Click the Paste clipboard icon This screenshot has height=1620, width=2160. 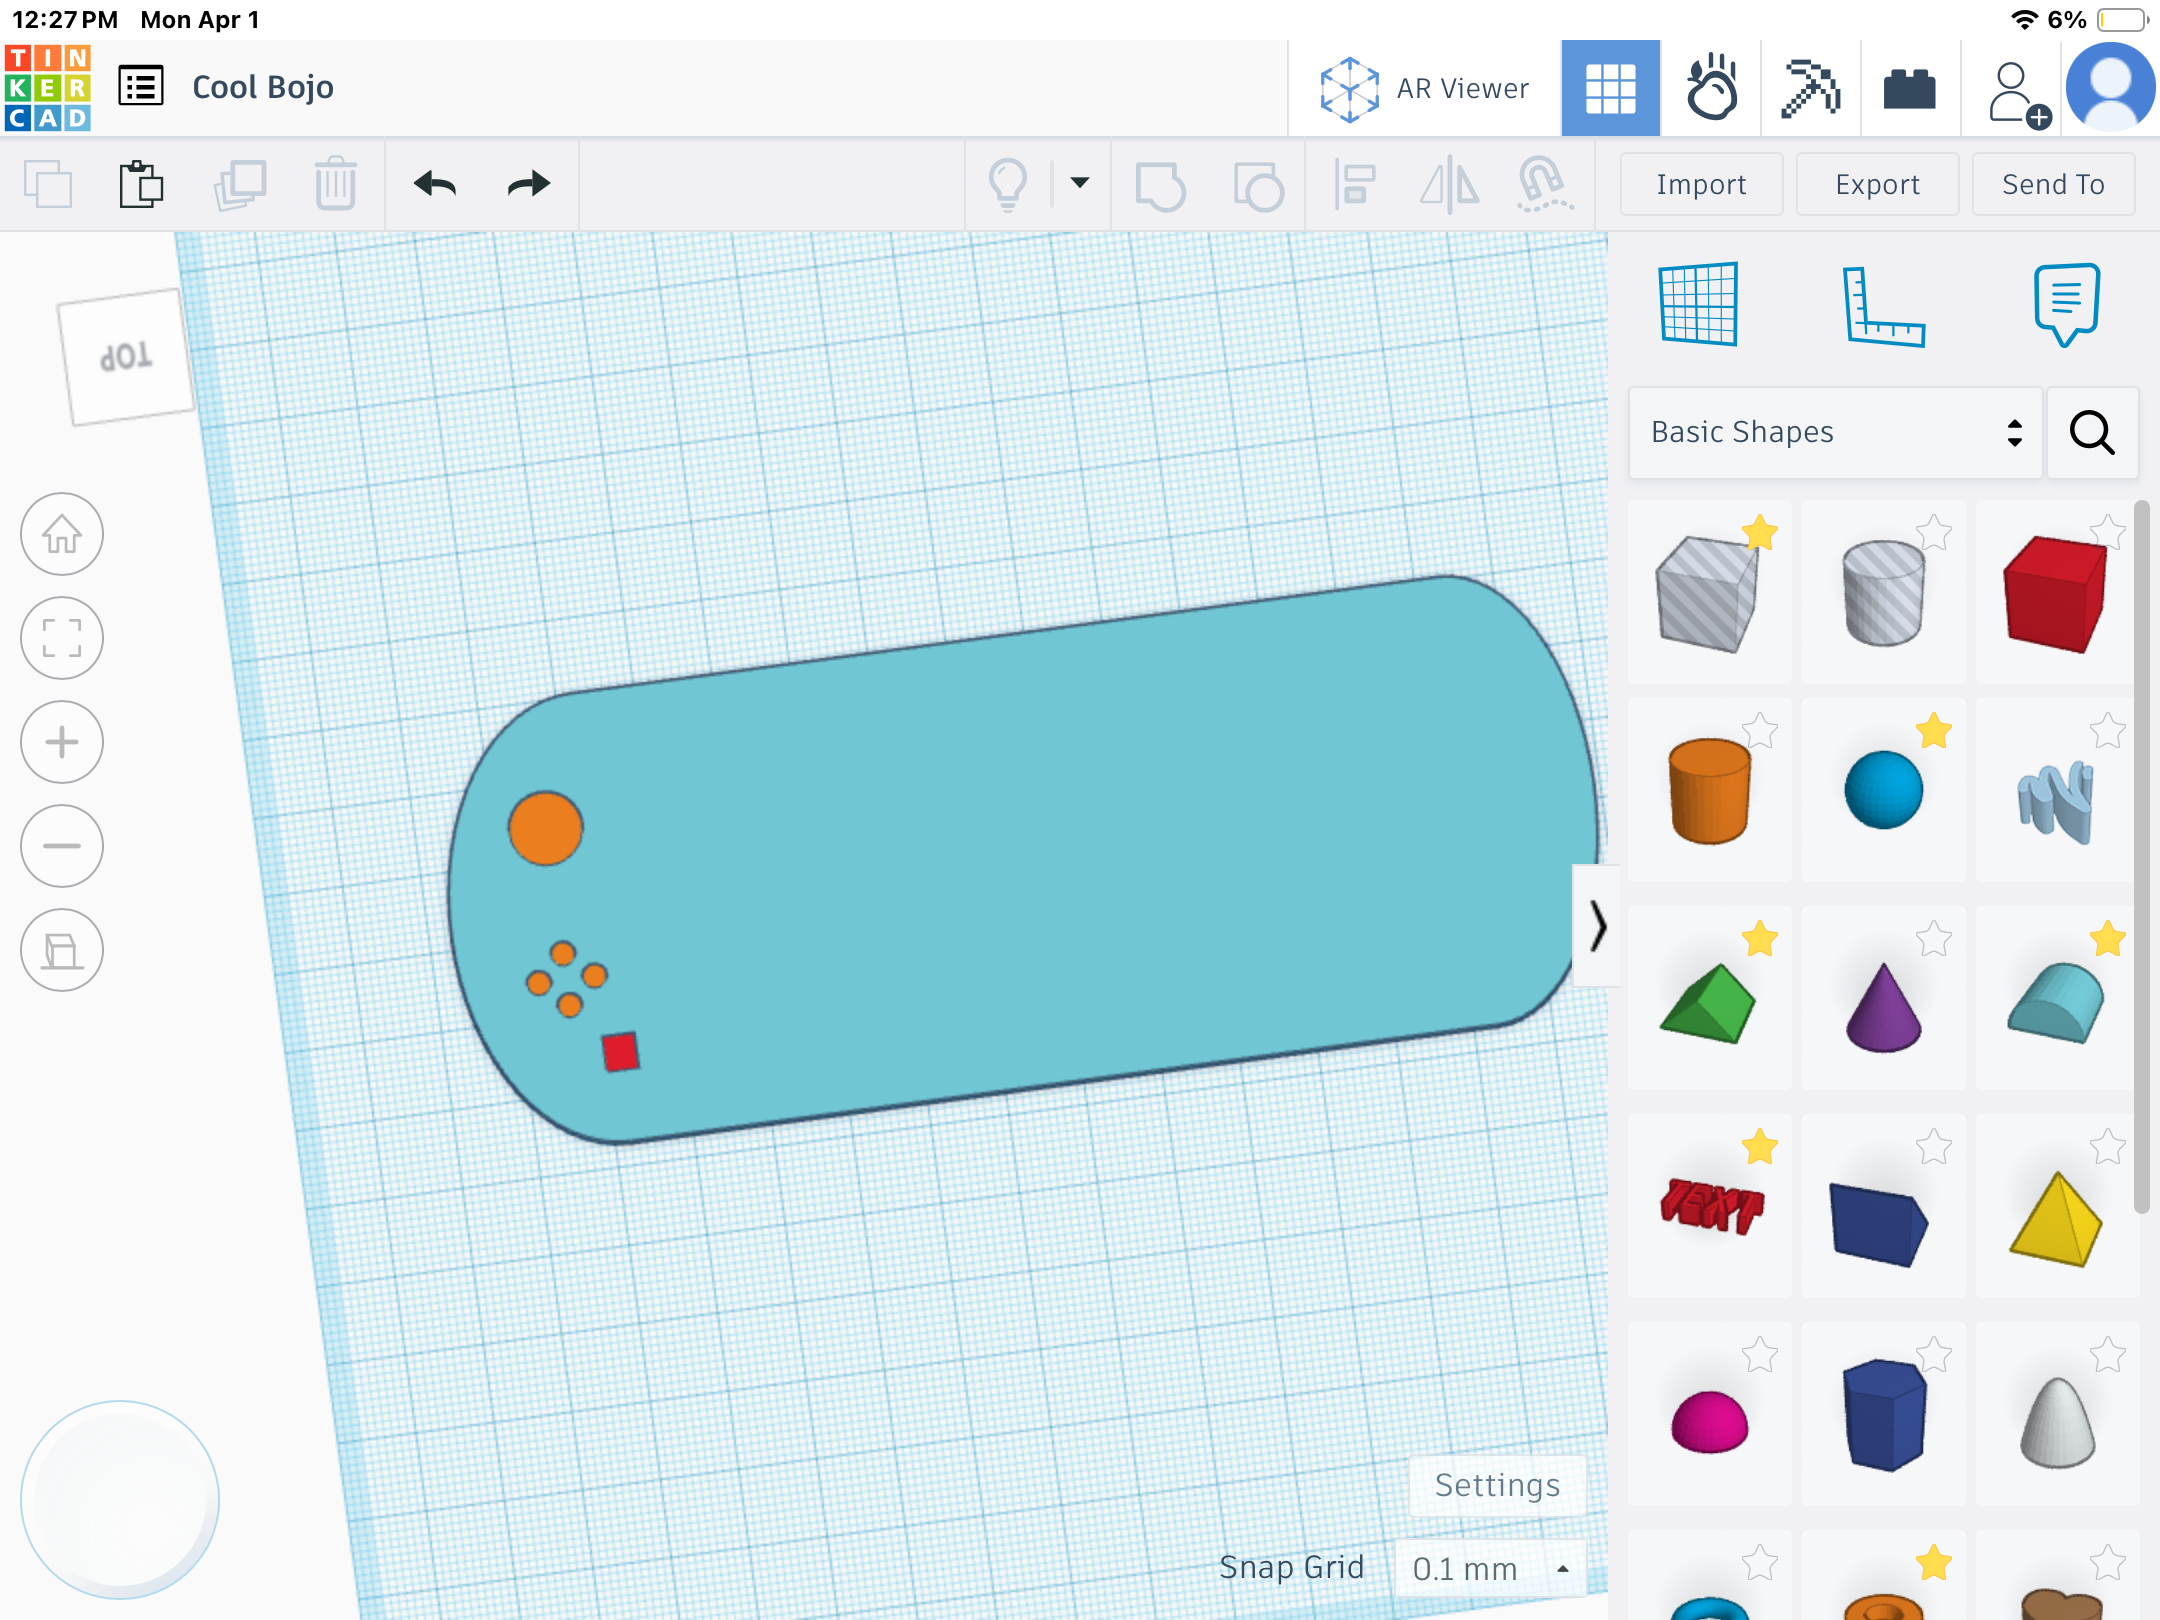141,184
